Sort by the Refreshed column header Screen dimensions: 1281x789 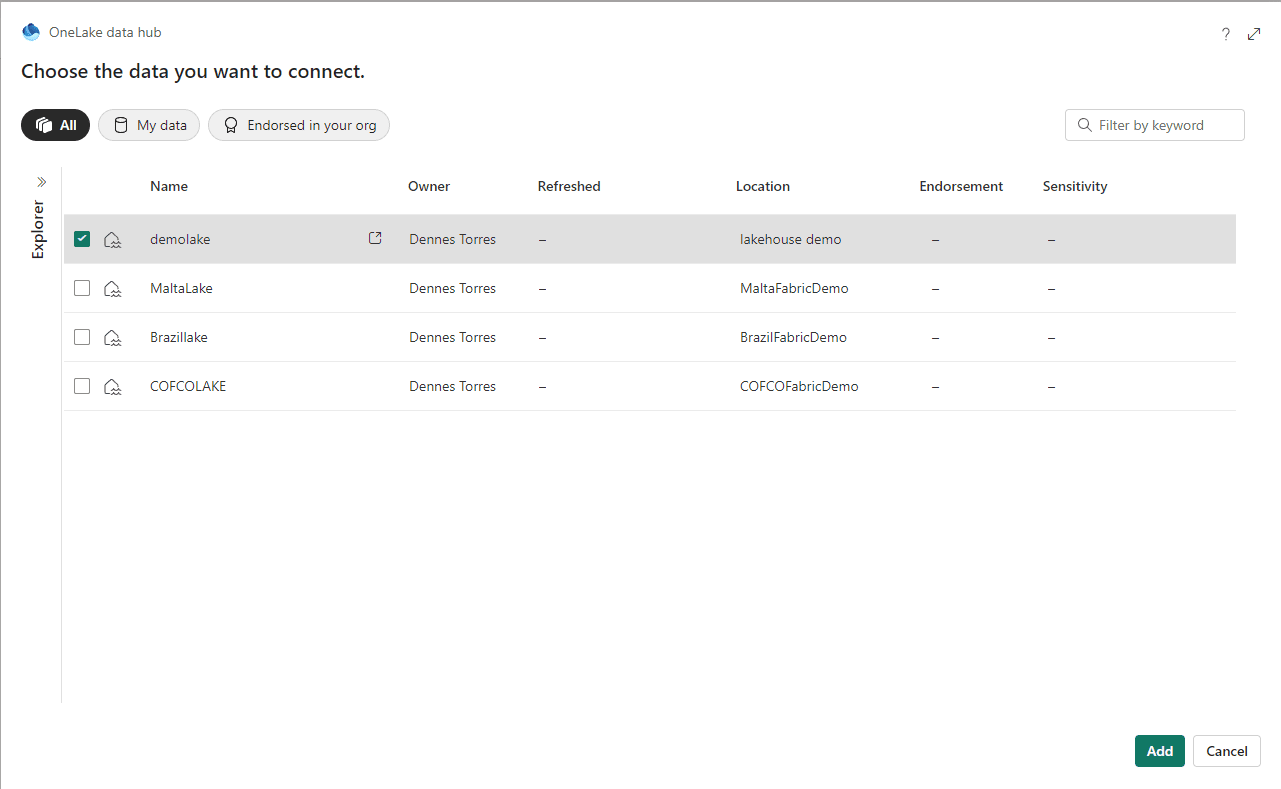(x=569, y=186)
